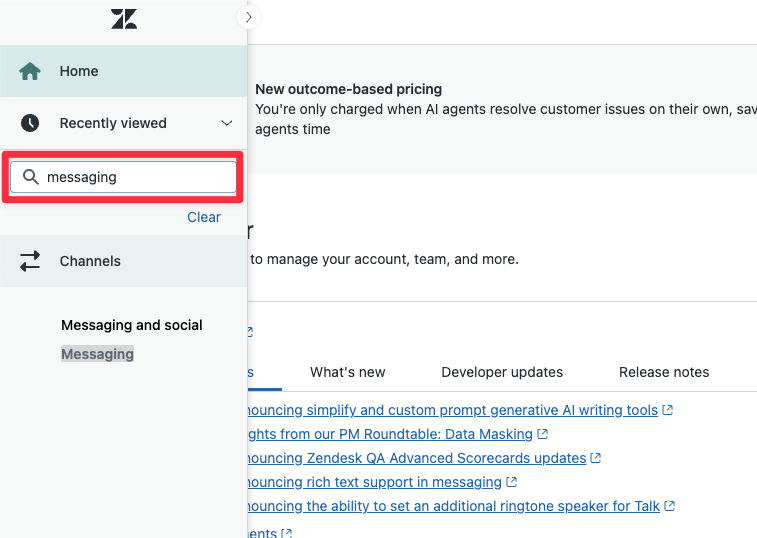
Task: Open additional ringtone speaker for Talk link
Action: click(453, 506)
